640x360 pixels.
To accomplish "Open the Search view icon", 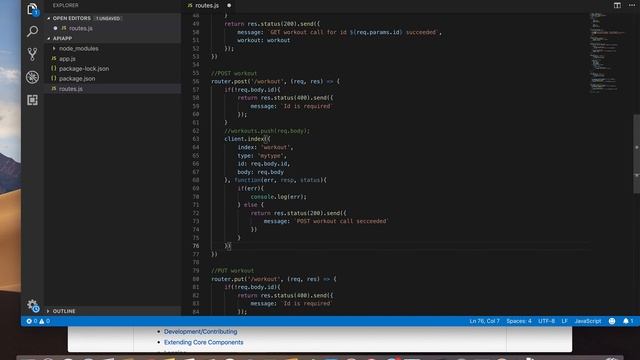I will [x=32, y=31].
